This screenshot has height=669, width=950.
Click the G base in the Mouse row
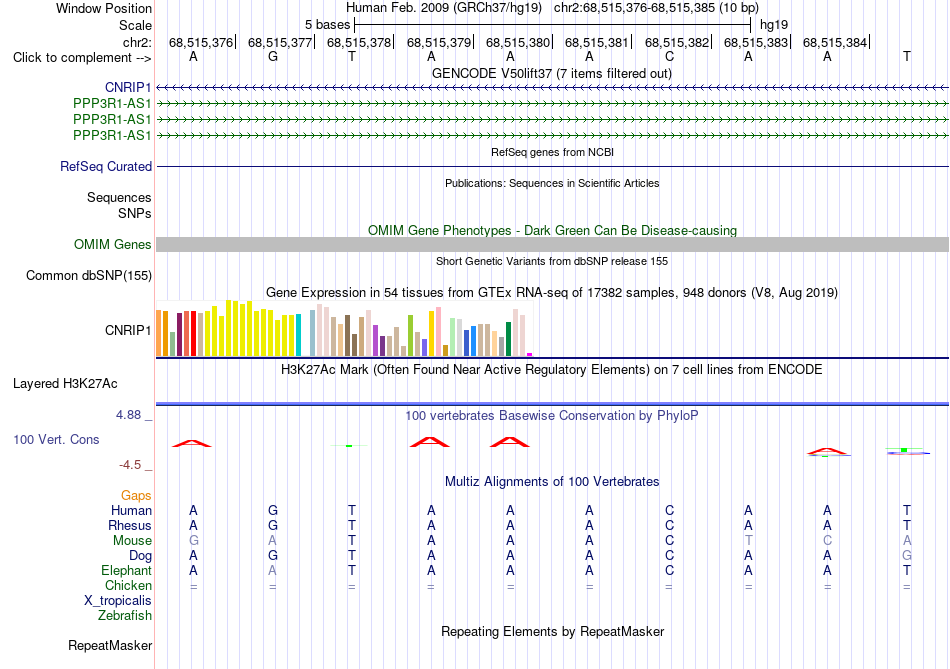(193, 540)
